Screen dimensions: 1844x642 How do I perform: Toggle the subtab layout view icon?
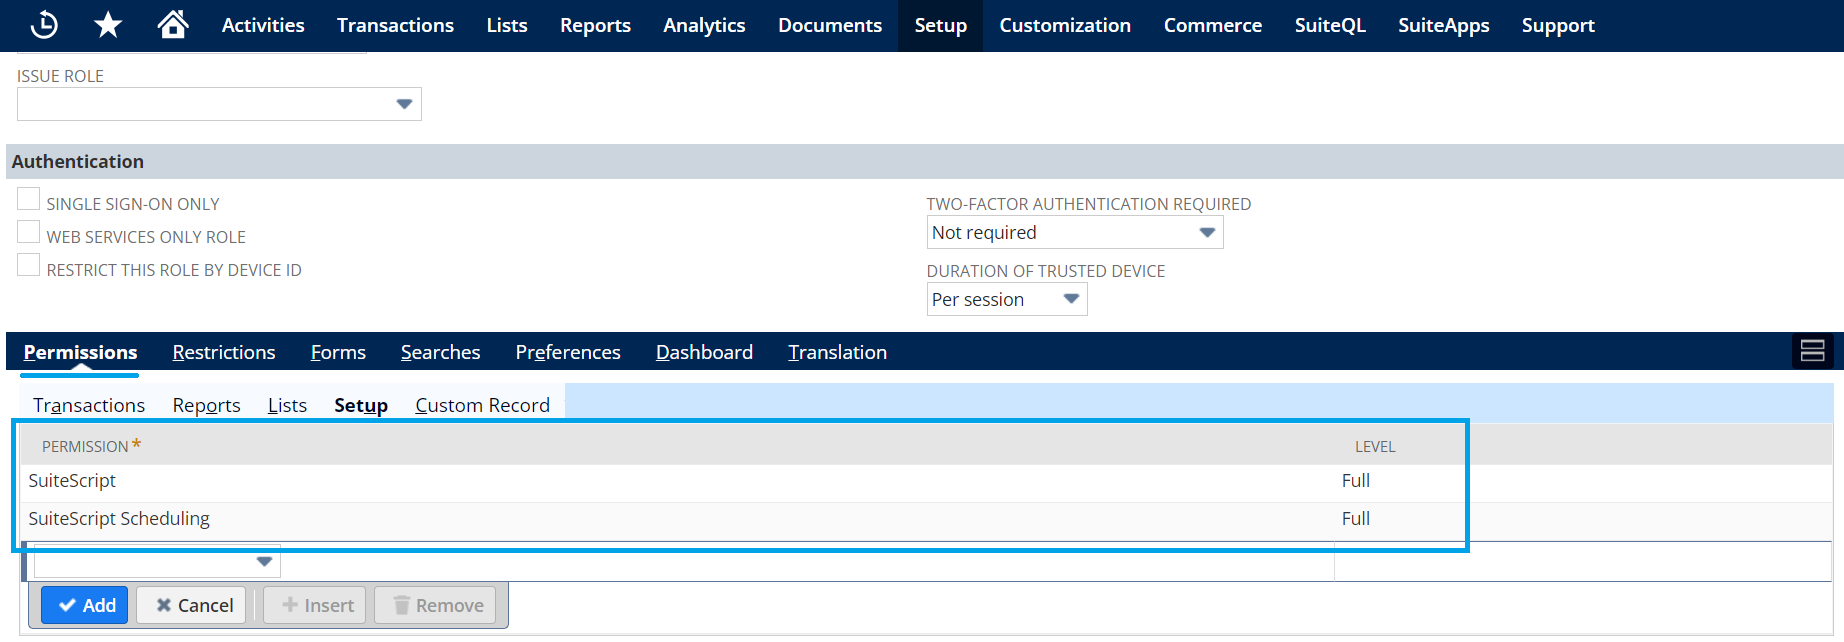coord(1812,351)
